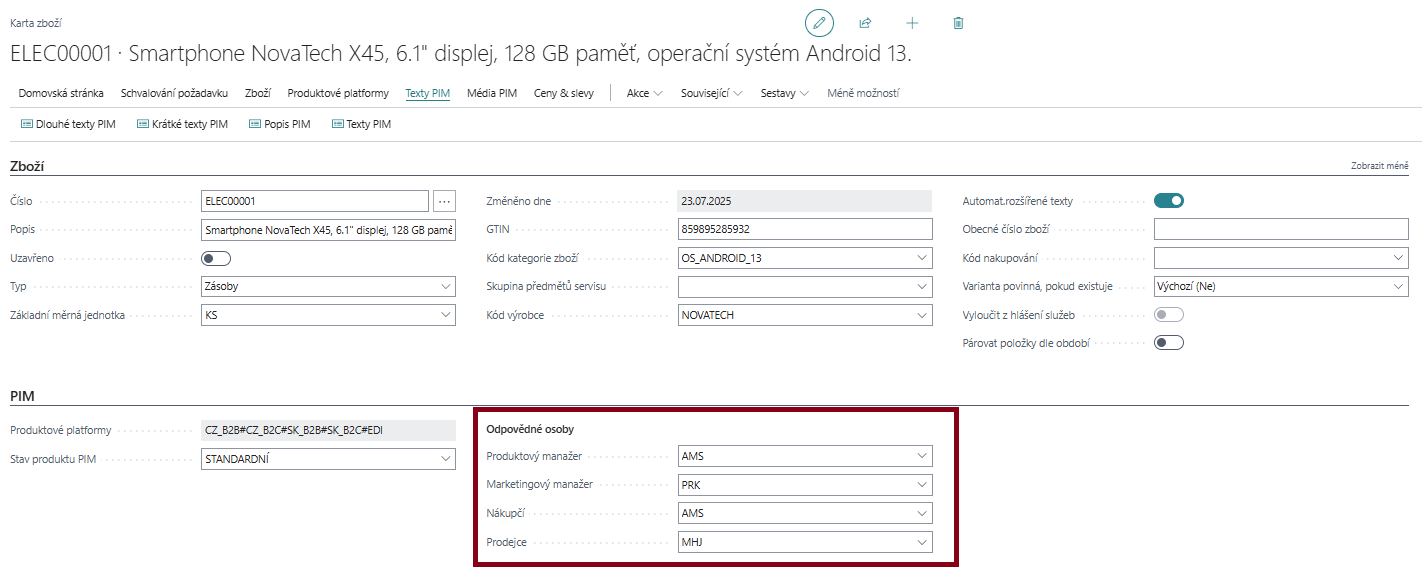Click the Zobrazit méně link
The height and width of the screenshot is (569, 1422).
tap(1379, 166)
